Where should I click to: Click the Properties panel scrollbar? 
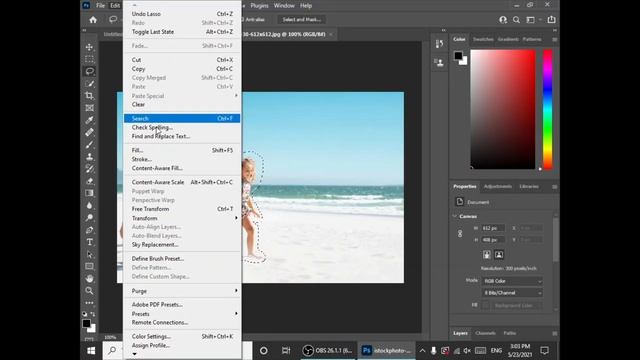pyautogui.click(x=556, y=241)
